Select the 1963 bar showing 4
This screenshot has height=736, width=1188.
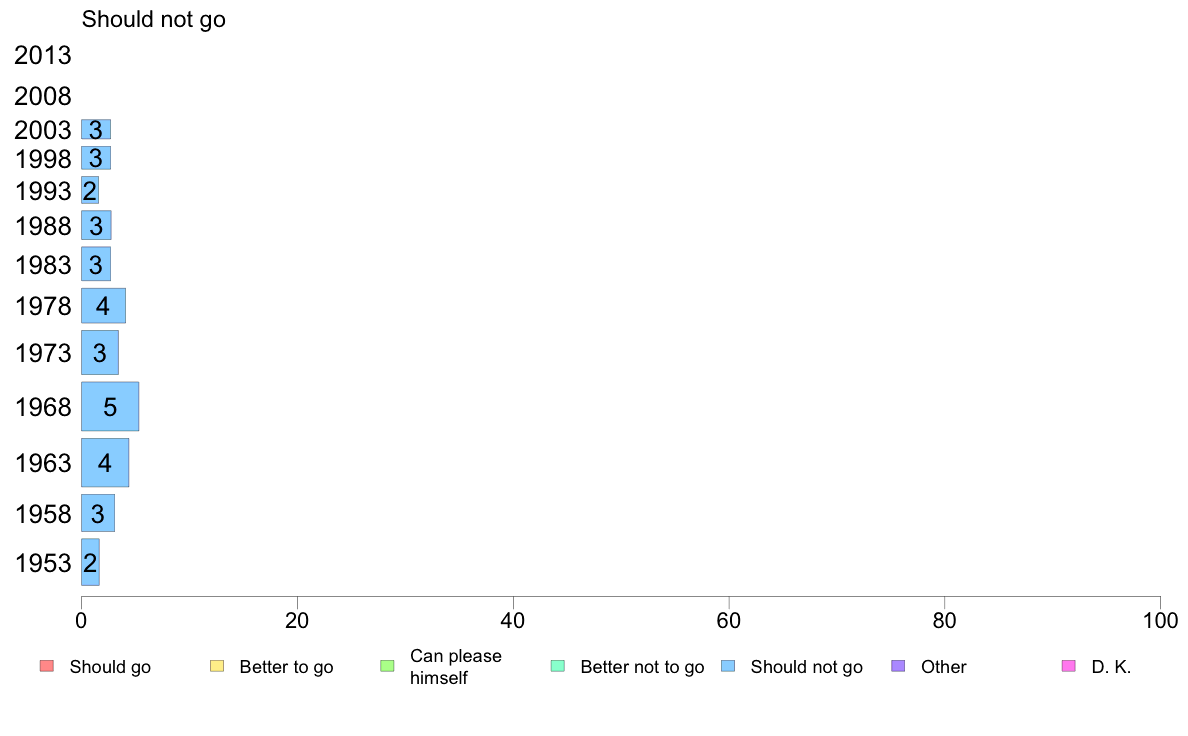click(x=105, y=462)
